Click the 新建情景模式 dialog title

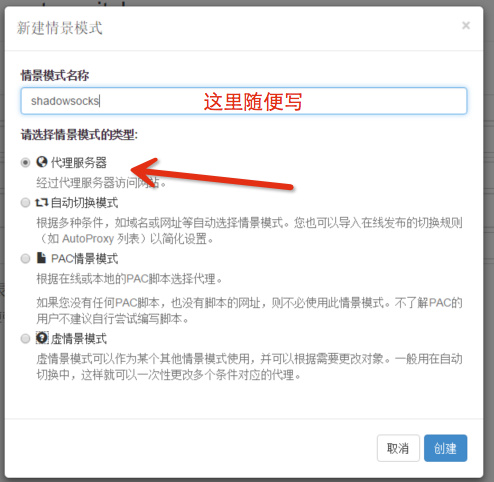pos(60,28)
